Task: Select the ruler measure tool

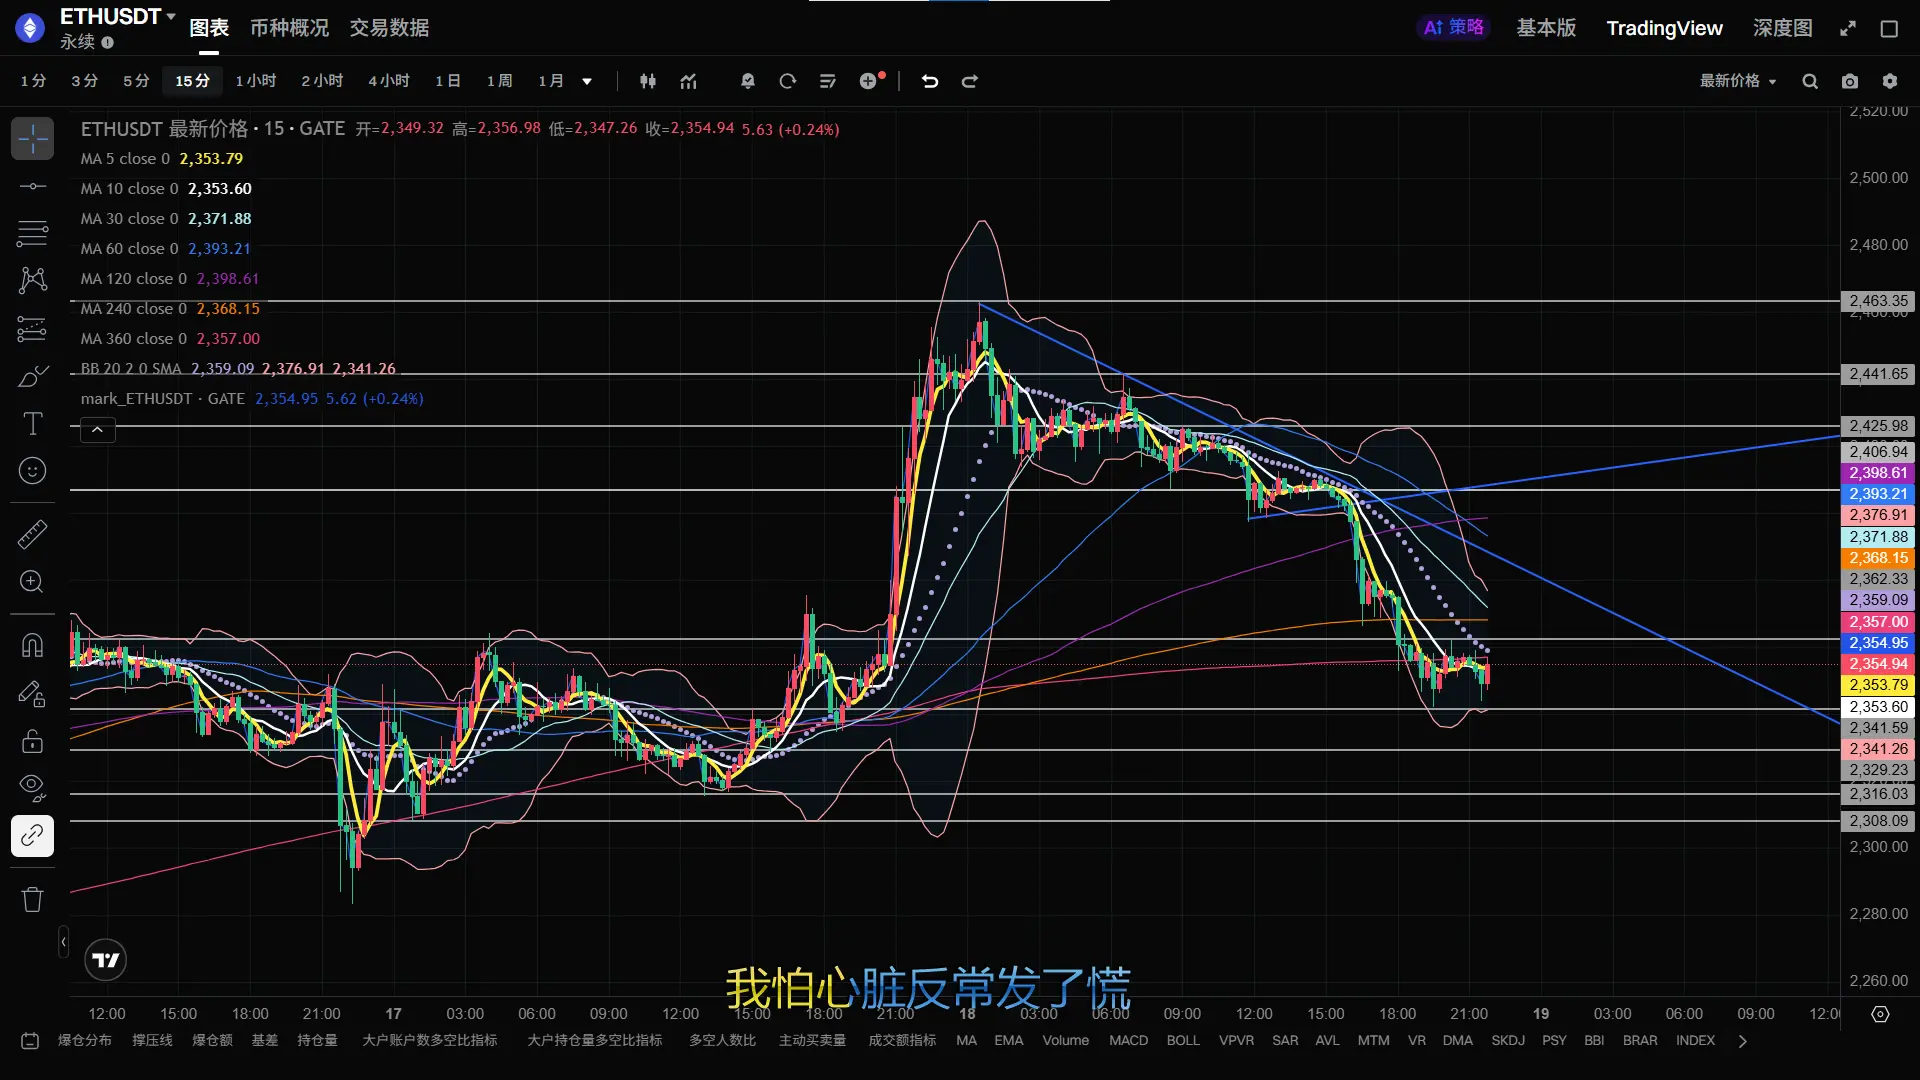Action: [32, 534]
